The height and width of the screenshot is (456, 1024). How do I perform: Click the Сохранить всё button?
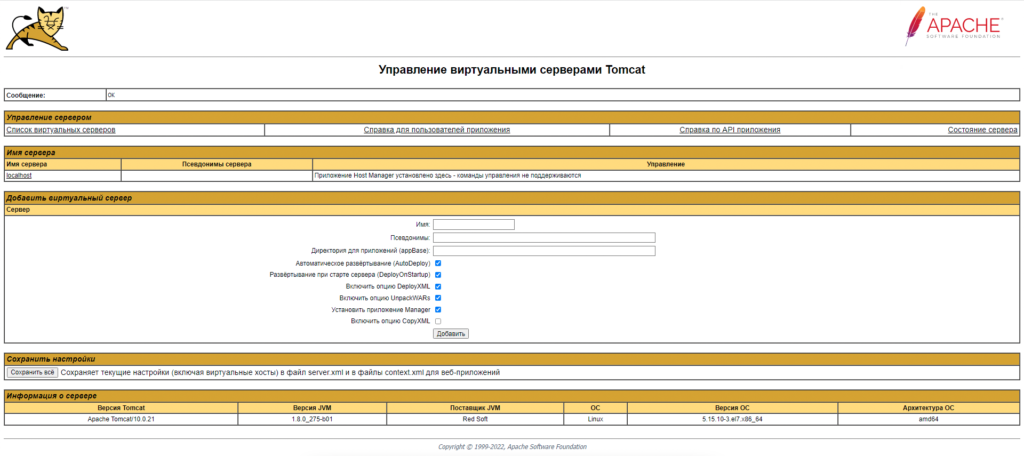[32, 372]
